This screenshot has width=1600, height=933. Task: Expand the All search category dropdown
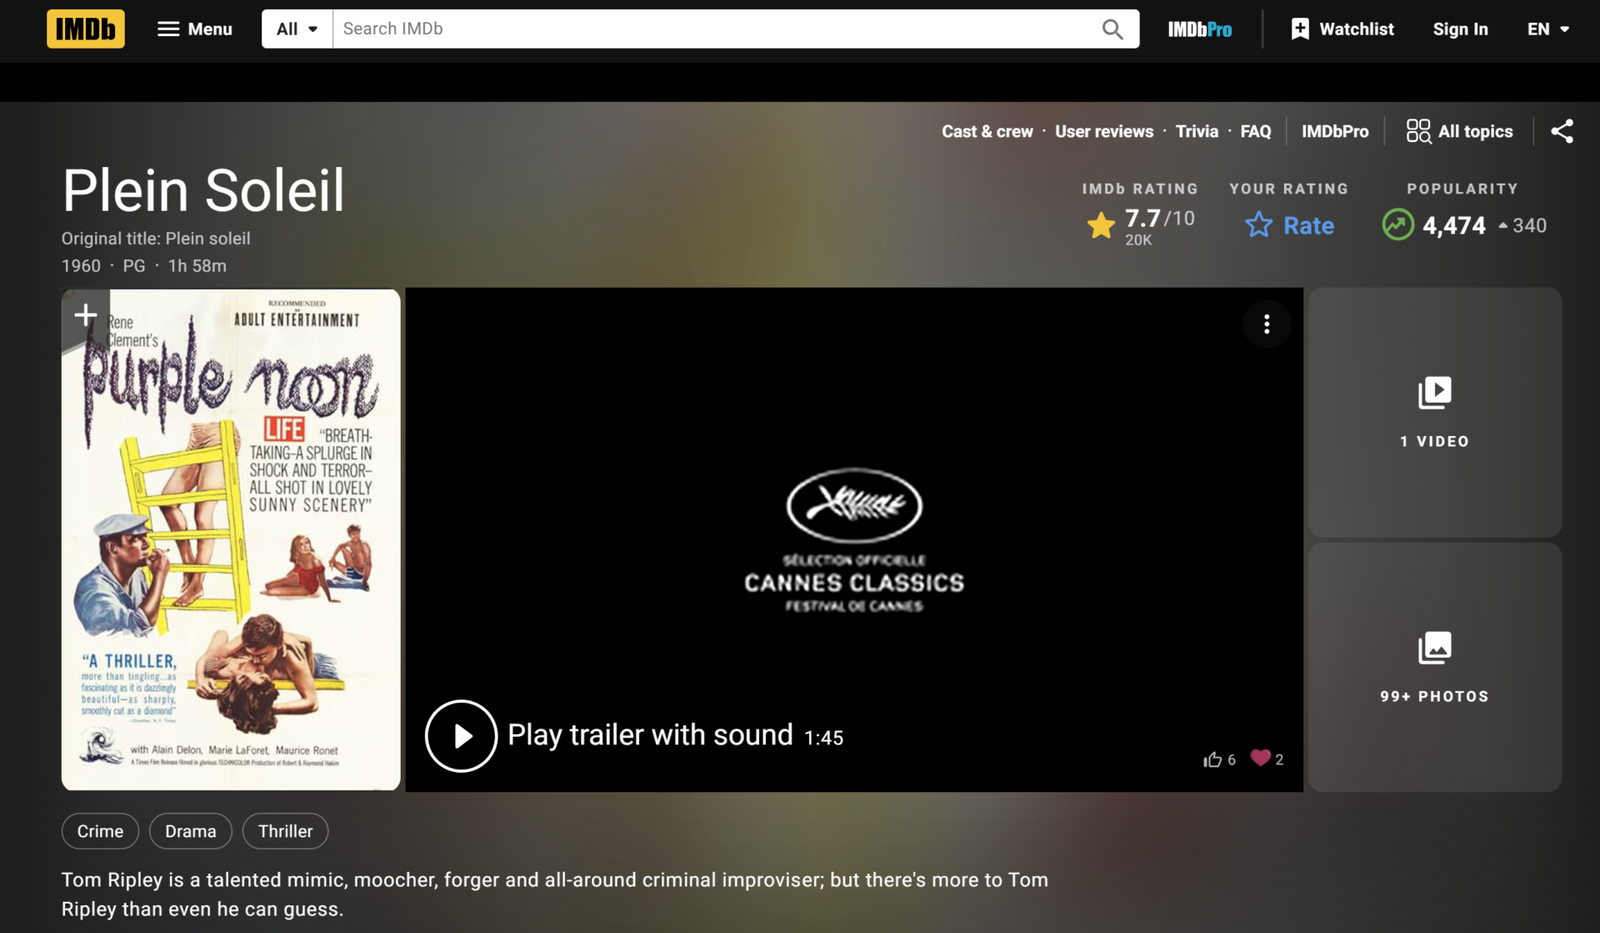pyautogui.click(x=297, y=29)
